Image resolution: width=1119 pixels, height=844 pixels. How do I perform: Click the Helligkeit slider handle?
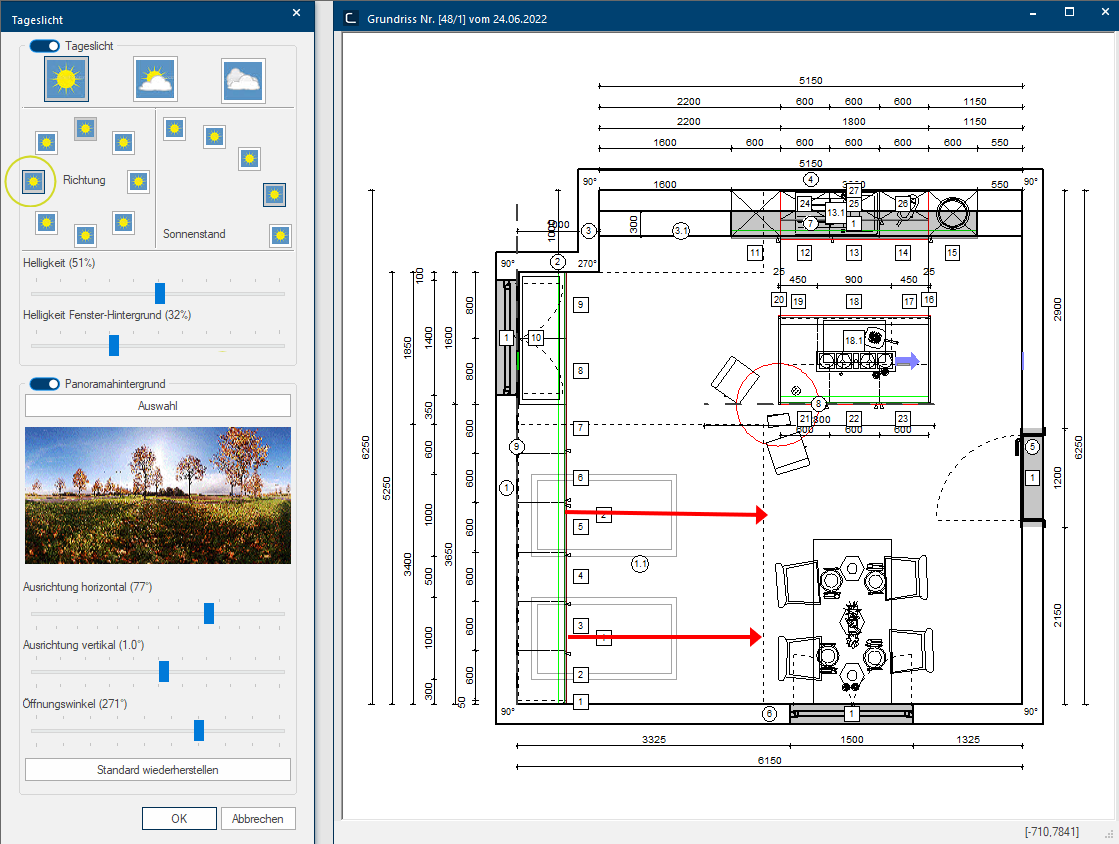click(x=160, y=293)
